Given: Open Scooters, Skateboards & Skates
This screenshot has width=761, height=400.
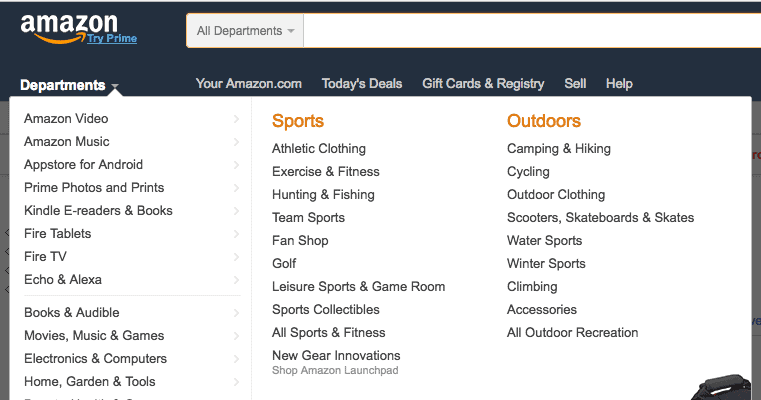Looking at the screenshot, I should 600,218.
